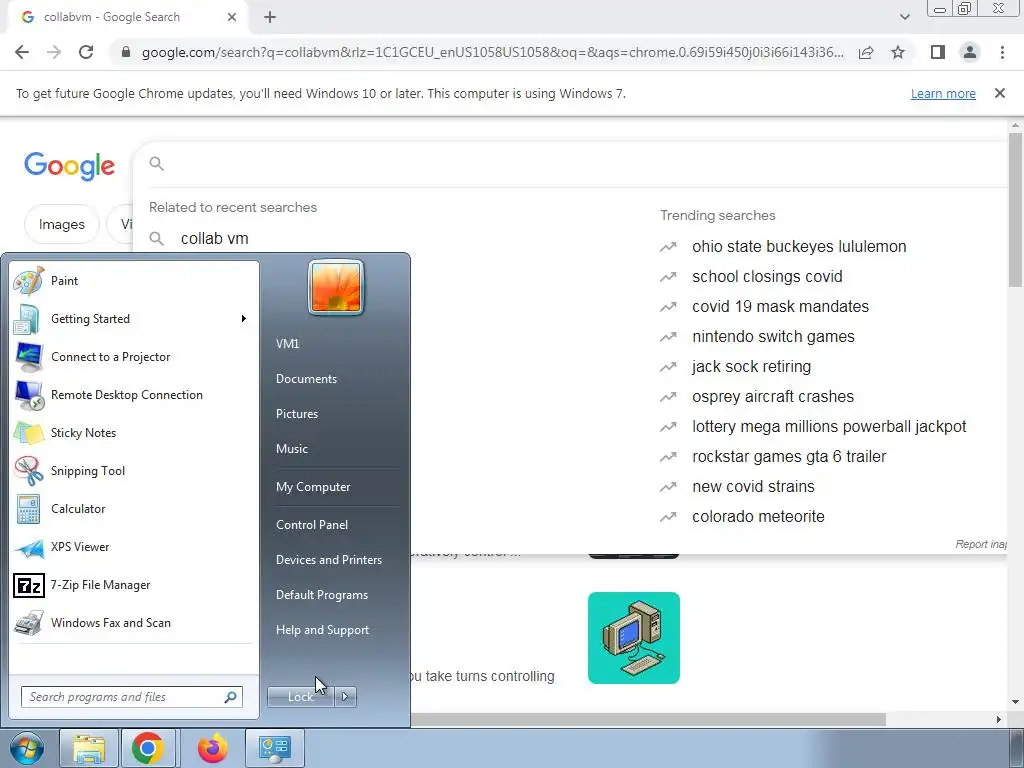
Task: Switch to Chrome on the taskbar
Action: click(x=148, y=748)
